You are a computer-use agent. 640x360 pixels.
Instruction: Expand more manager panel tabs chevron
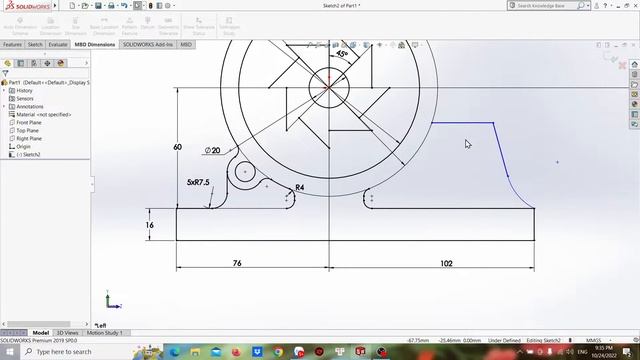(86, 63)
